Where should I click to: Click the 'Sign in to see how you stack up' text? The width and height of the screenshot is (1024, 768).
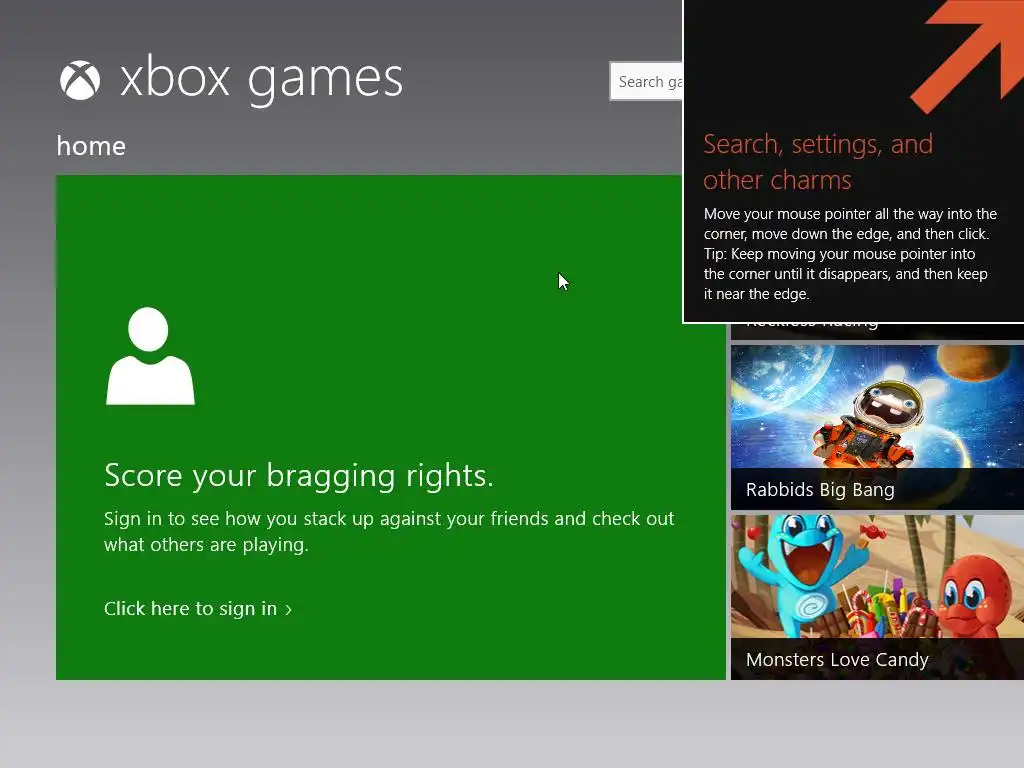389,532
